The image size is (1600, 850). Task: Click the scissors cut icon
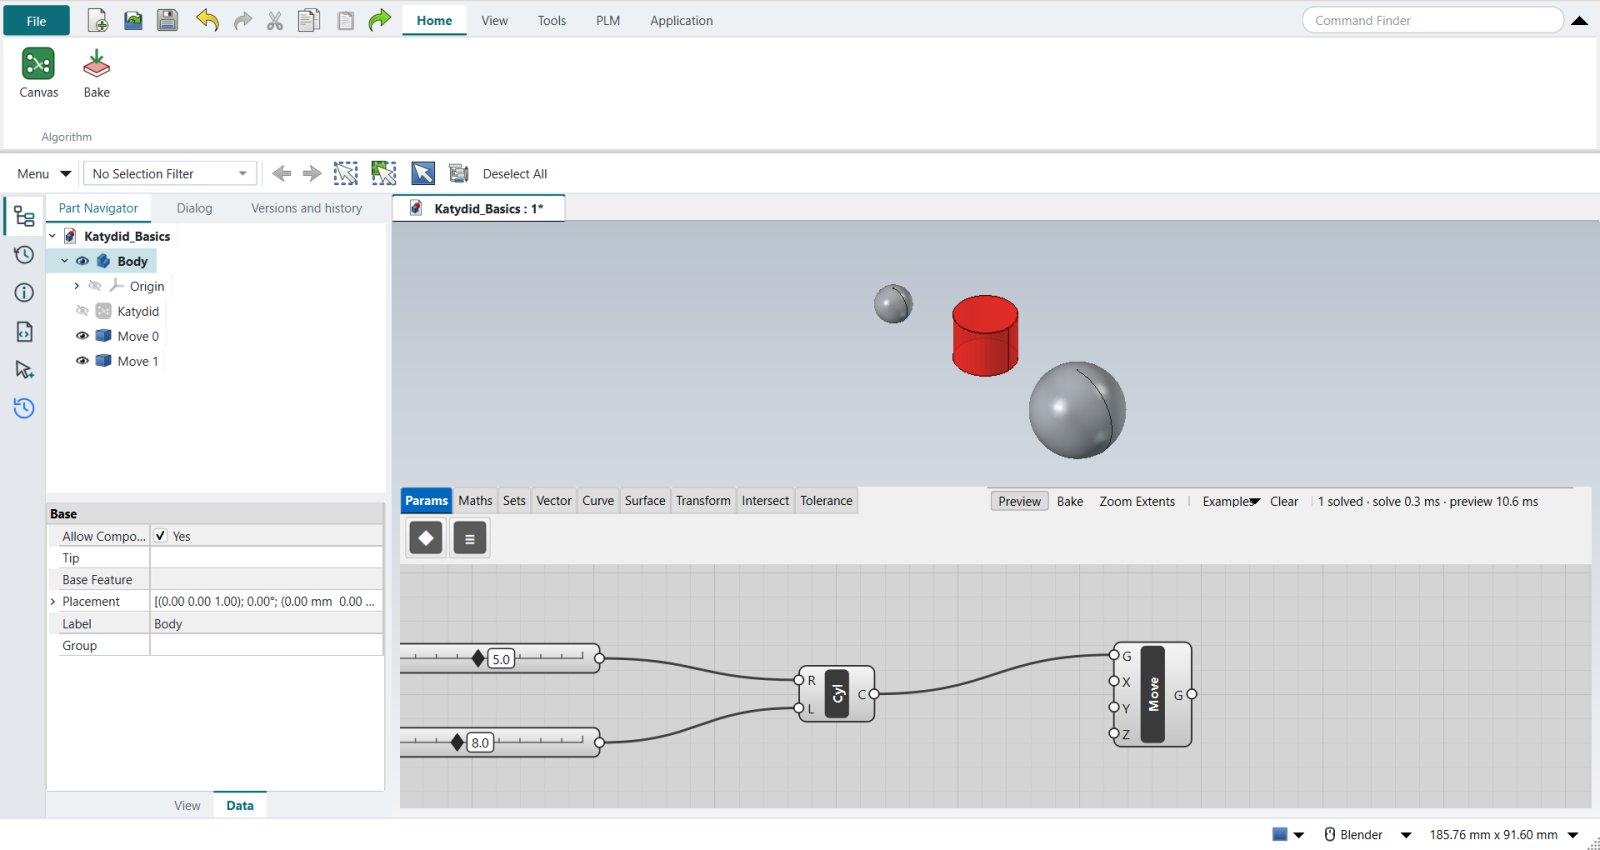tap(275, 21)
